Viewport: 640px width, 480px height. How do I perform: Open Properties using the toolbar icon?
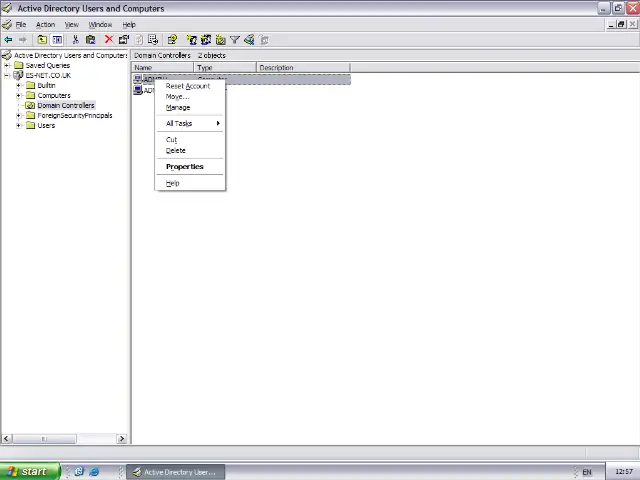124,40
